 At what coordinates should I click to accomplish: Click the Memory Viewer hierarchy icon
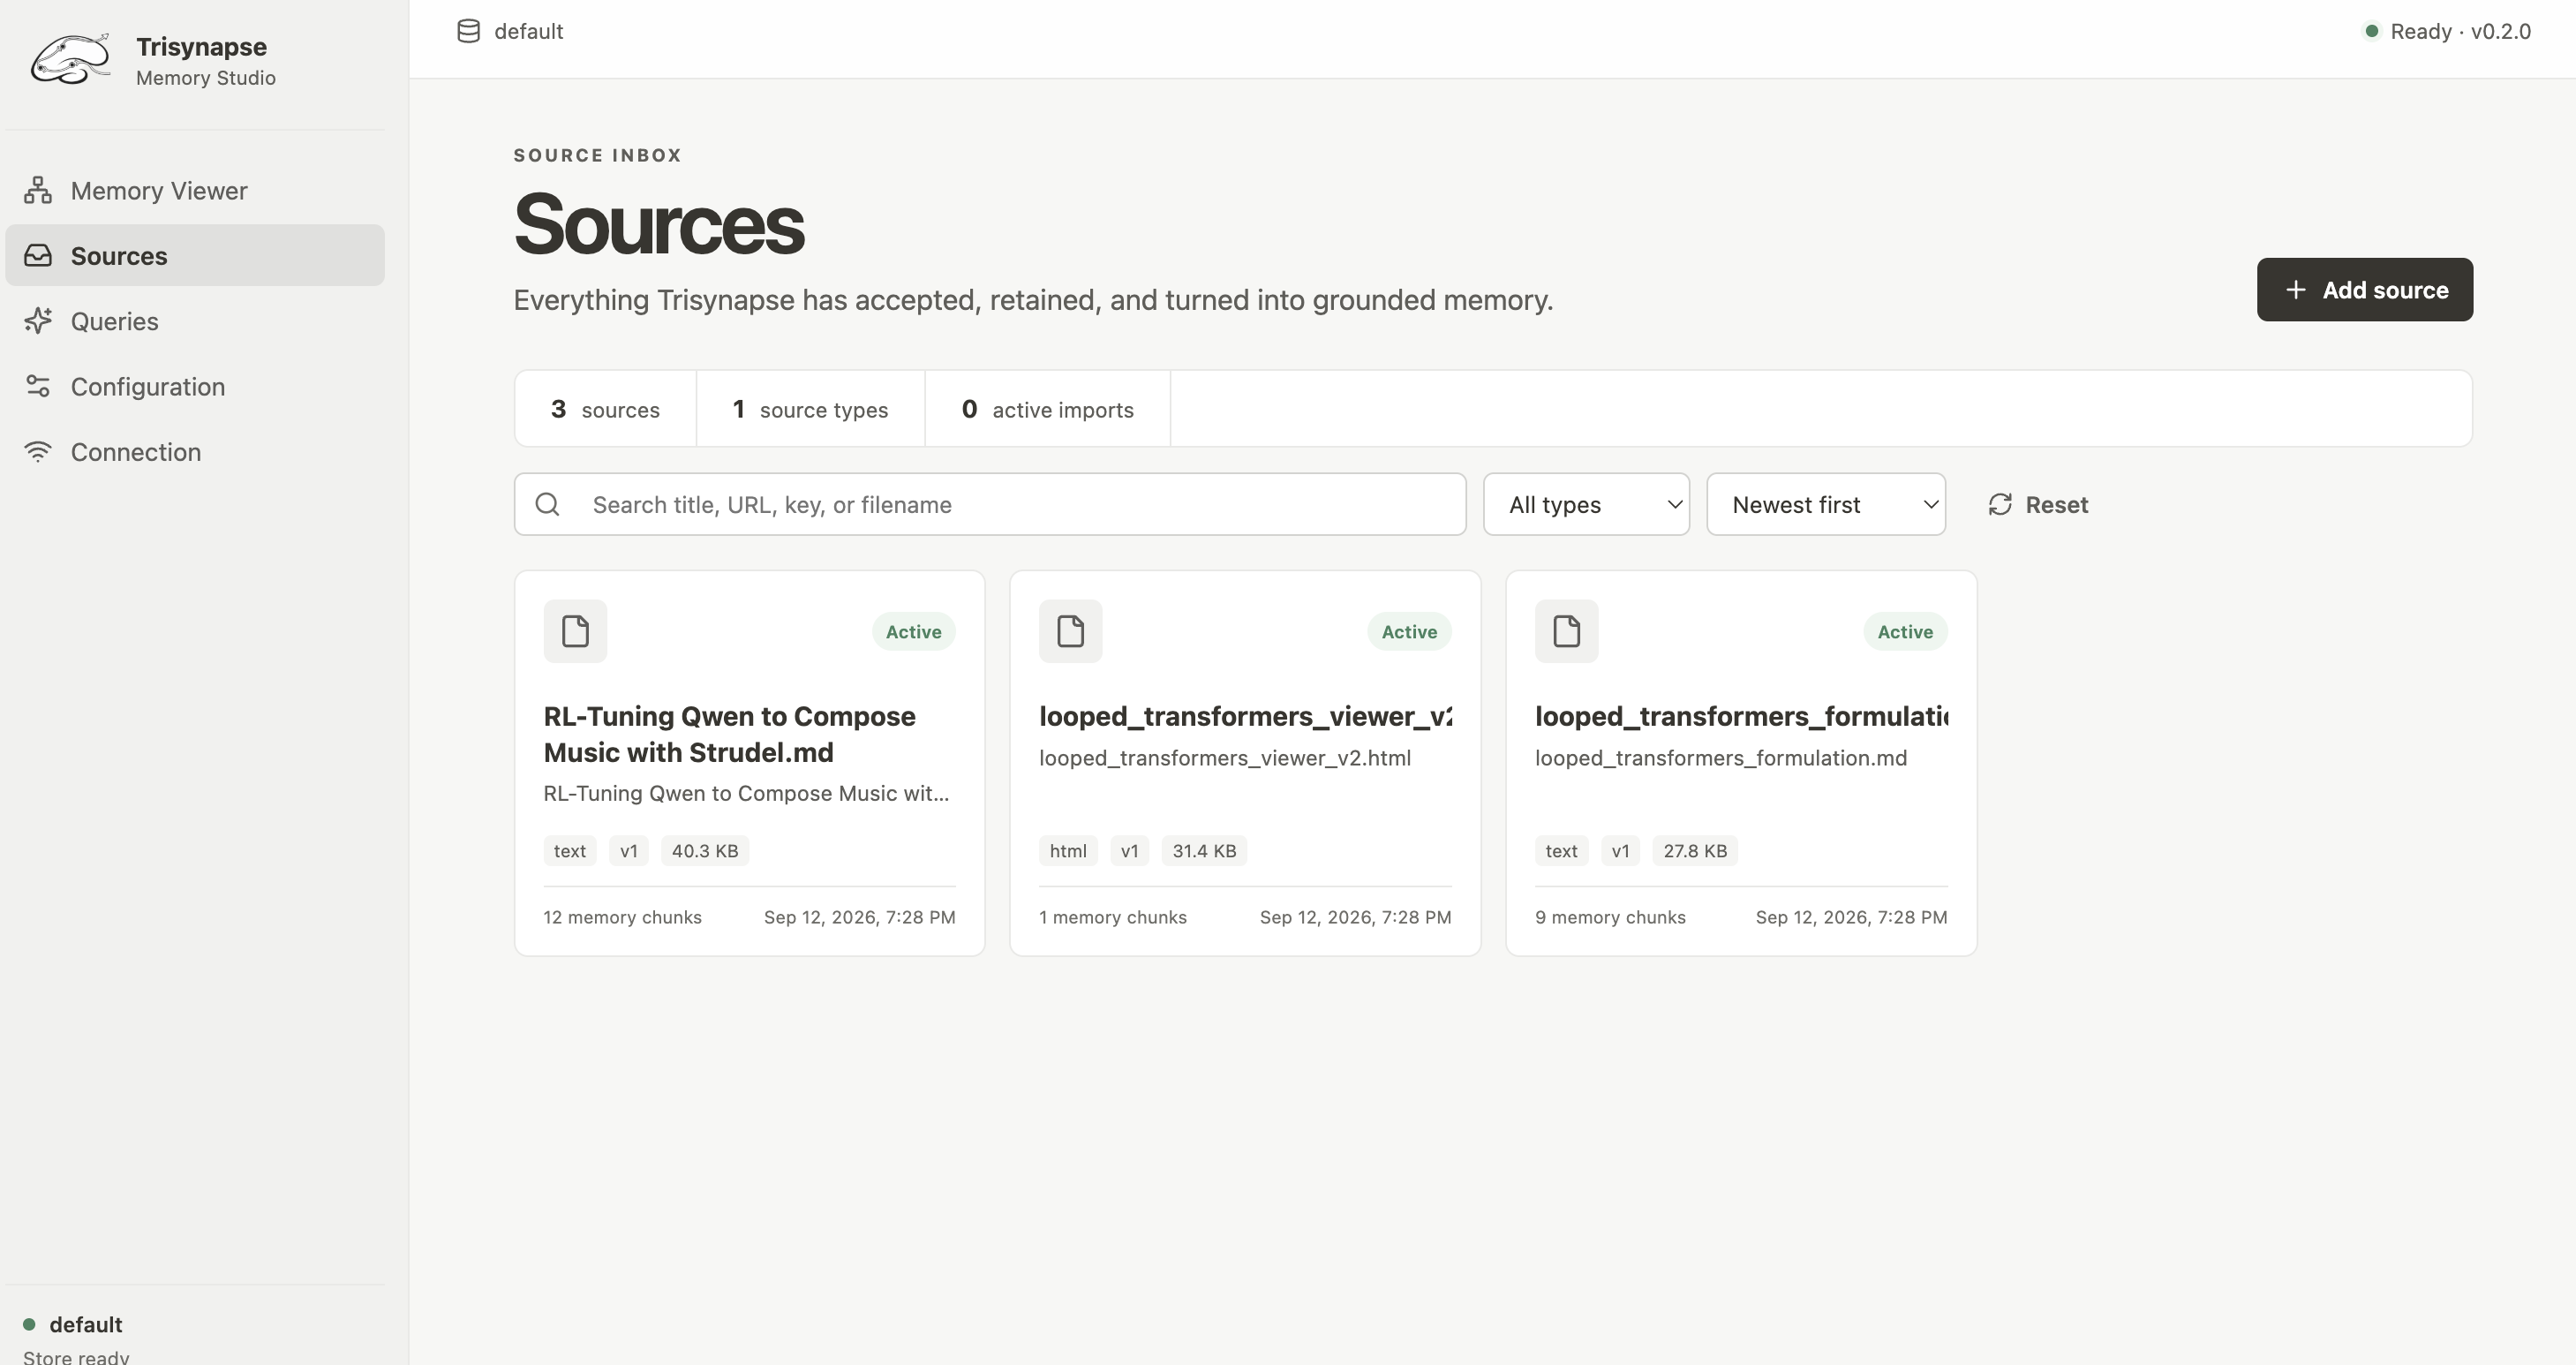pyautogui.click(x=38, y=190)
